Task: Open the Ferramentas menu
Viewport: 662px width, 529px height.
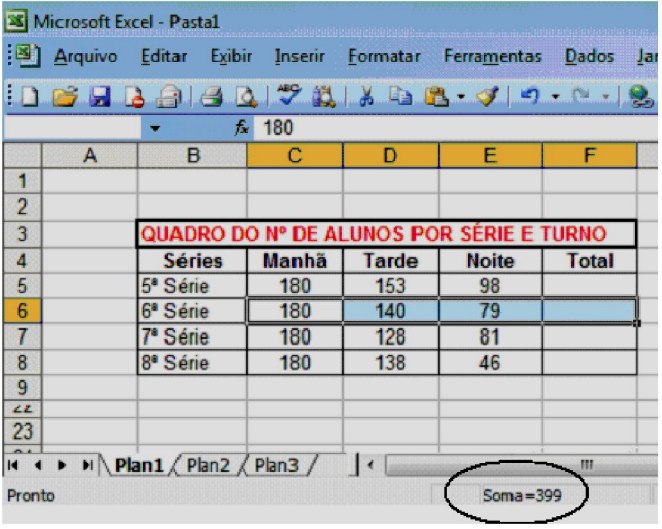Action: (493, 56)
